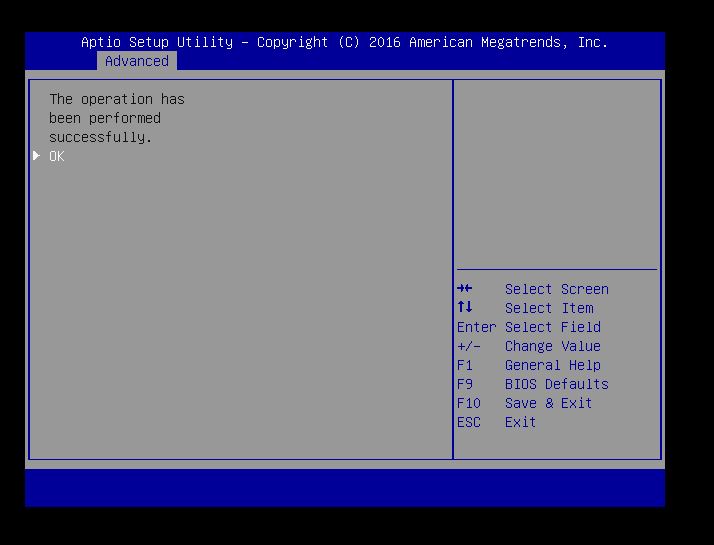Click the 'successfully.' message line

pyautogui.click(x=100, y=138)
